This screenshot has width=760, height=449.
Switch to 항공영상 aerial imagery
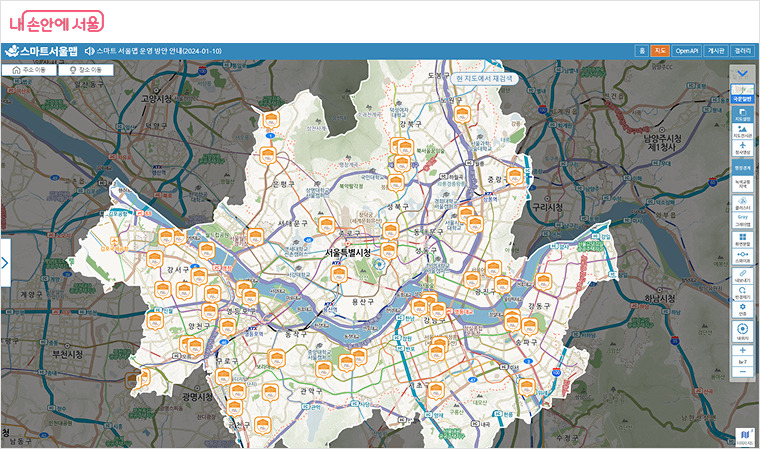click(742, 149)
